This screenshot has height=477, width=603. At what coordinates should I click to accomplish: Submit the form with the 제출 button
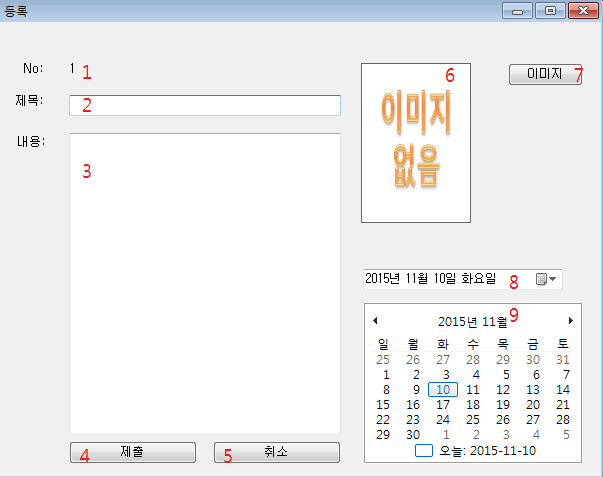point(133,452)
